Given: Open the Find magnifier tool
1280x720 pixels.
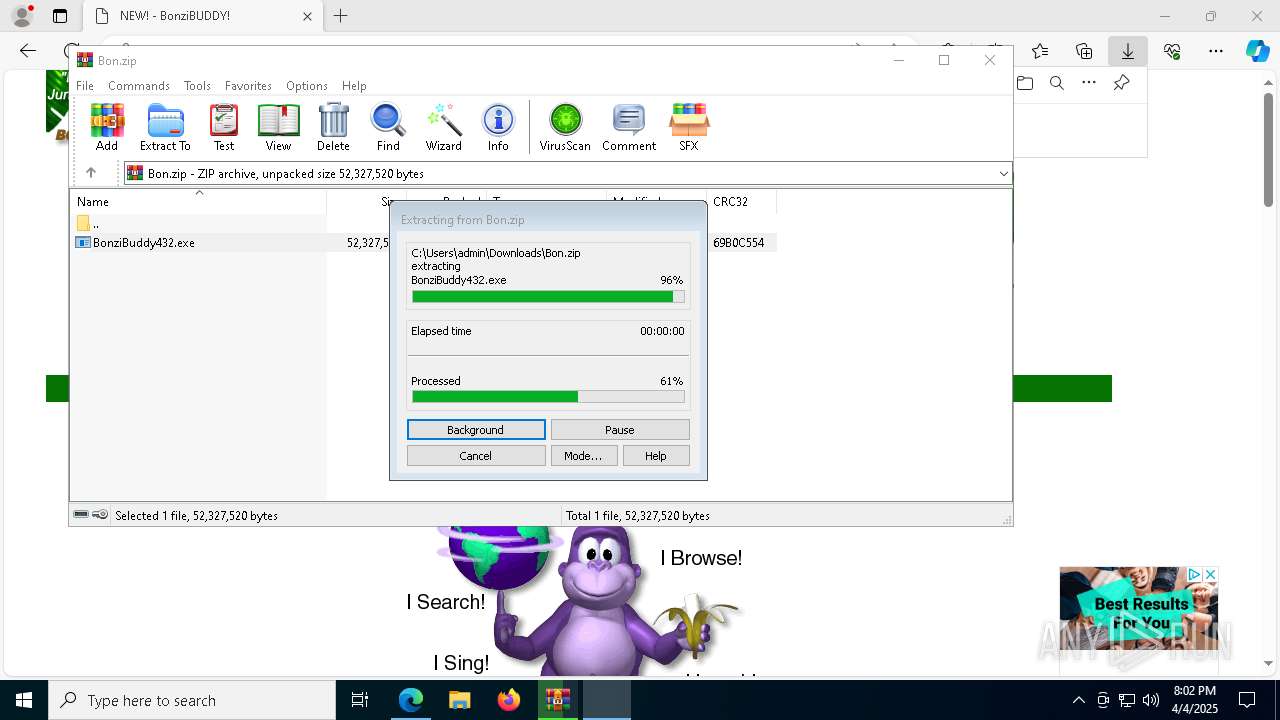Looking at the screenshot, I should pyautogui.click(x=388, y=127).
